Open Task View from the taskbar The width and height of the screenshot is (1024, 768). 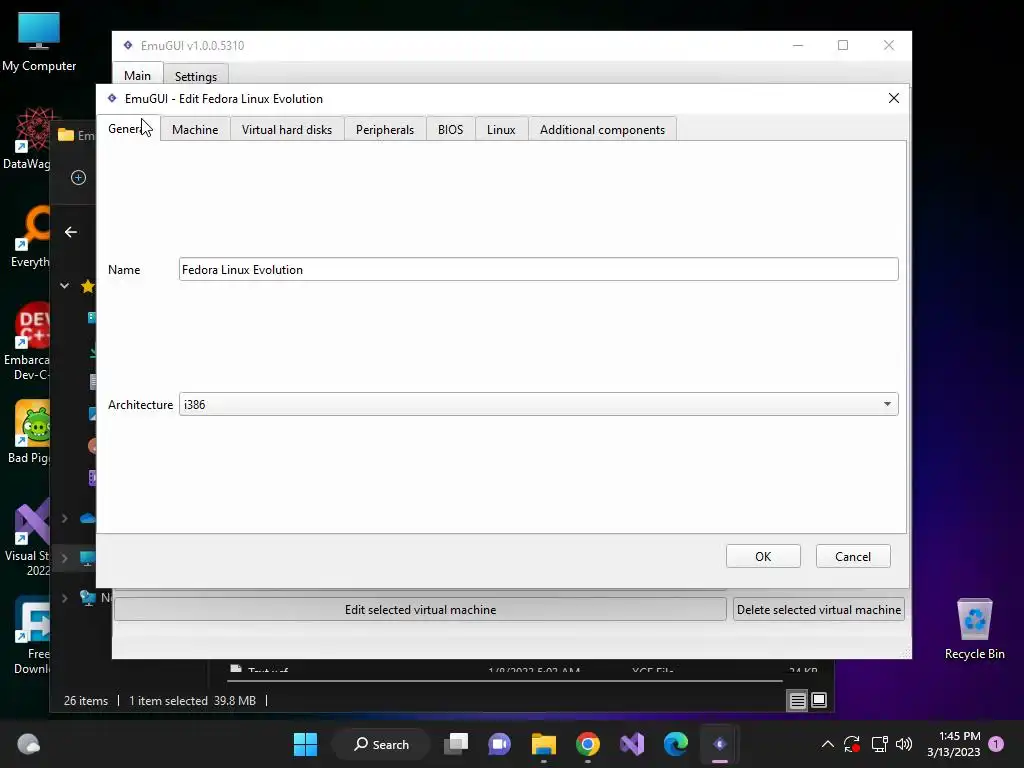point(456,744)
